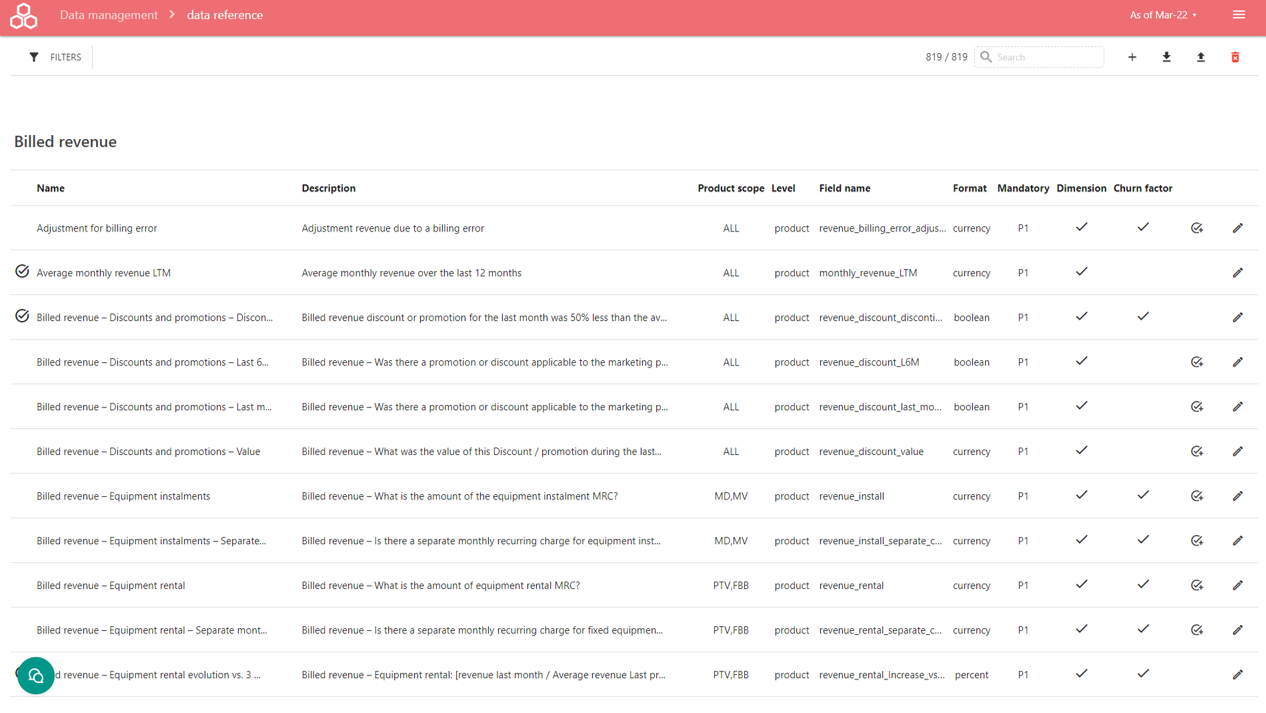Sort table by Name column header

point(50,188)
